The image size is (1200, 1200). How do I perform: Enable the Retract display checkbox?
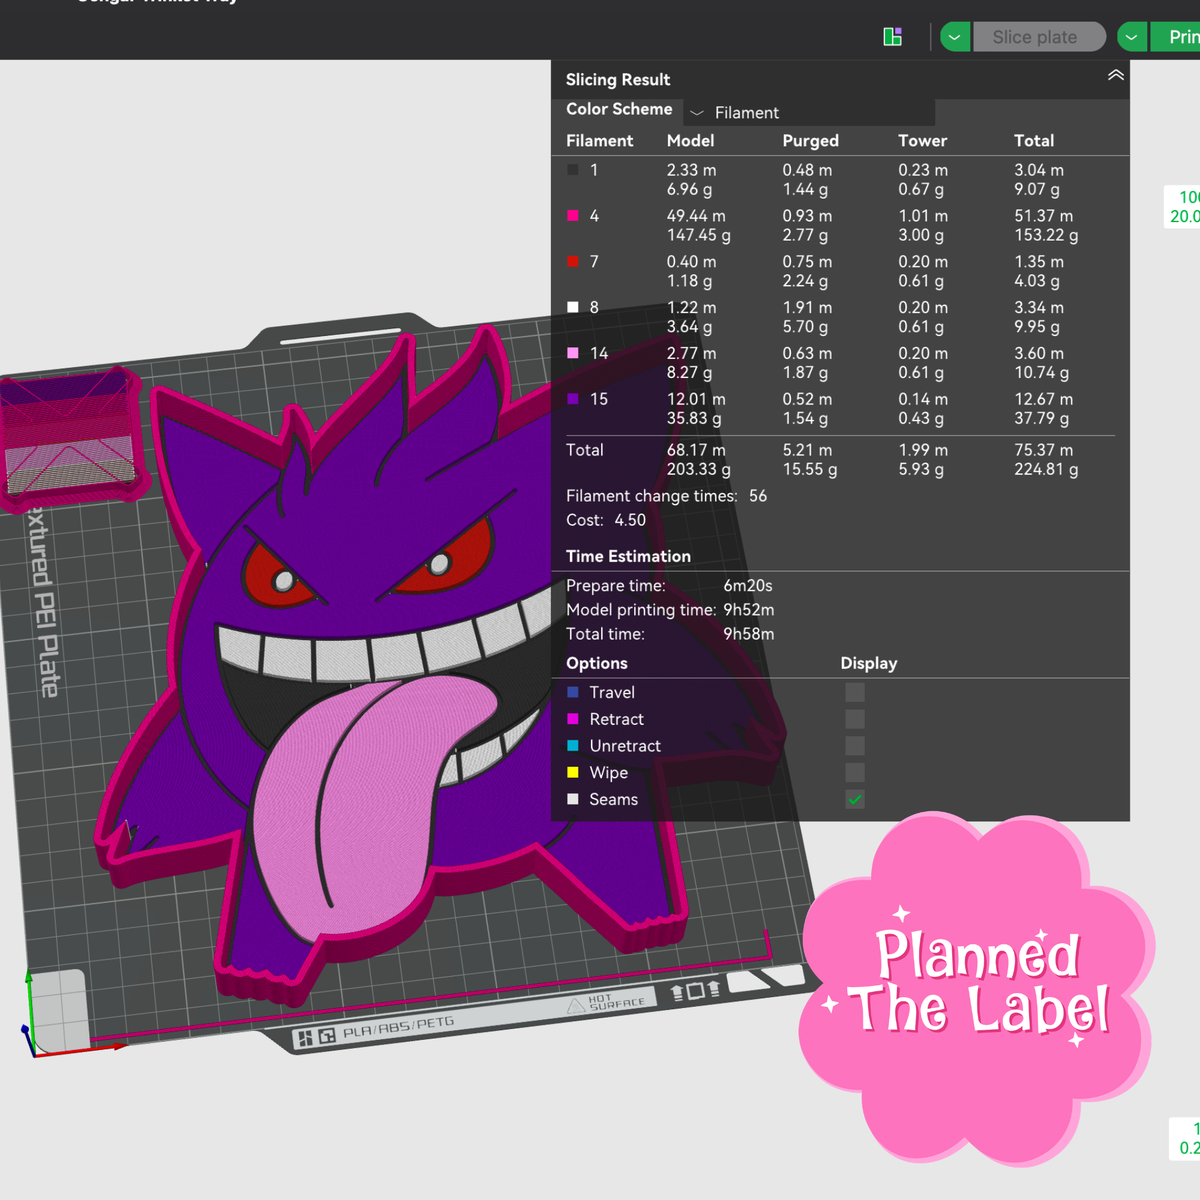[x=855, y=719]
